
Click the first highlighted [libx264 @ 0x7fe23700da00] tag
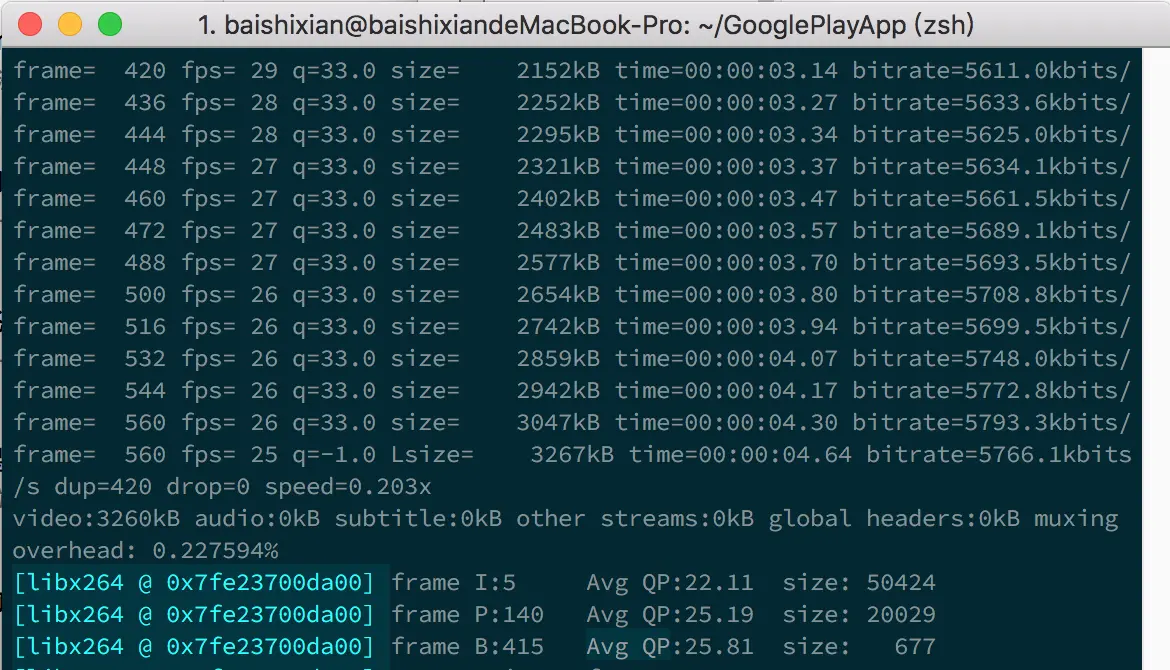194,582
